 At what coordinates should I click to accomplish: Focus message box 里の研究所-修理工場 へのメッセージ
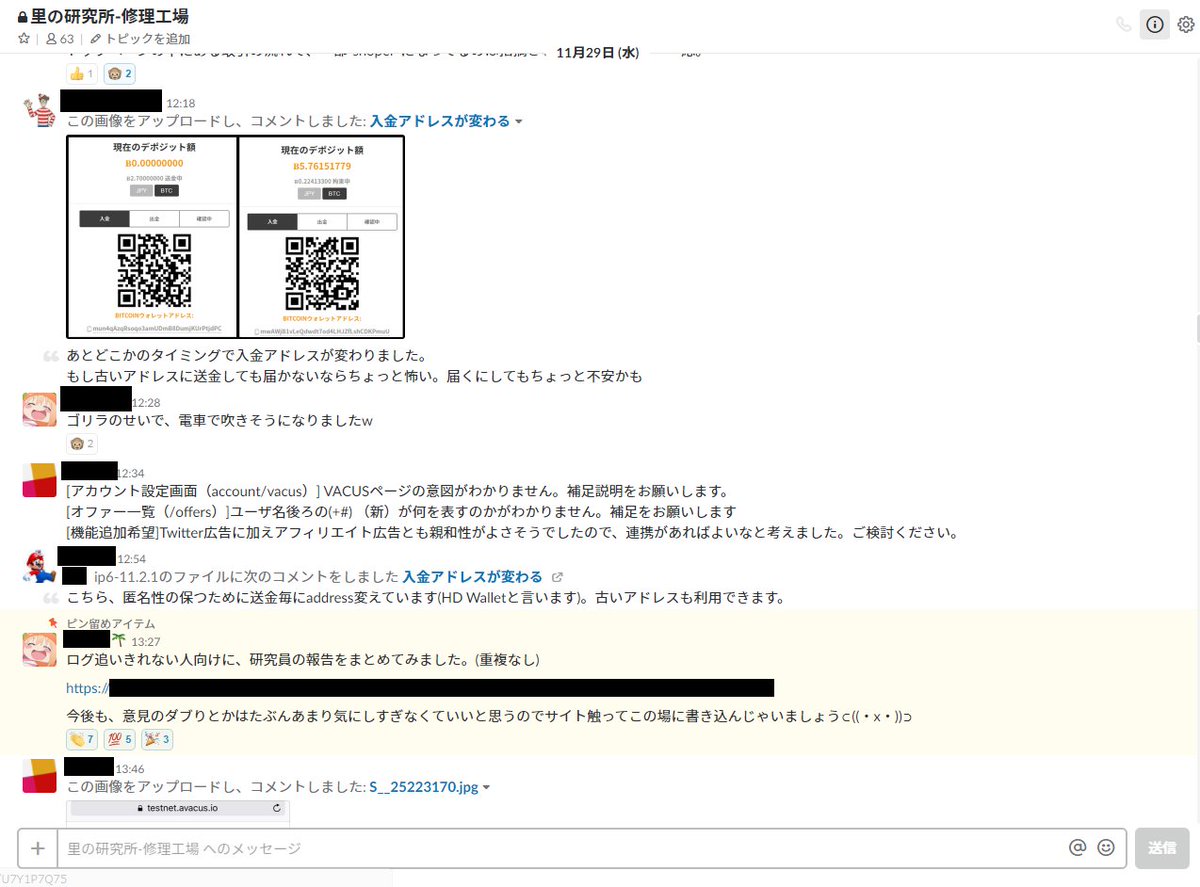click(x=562, y=848)
